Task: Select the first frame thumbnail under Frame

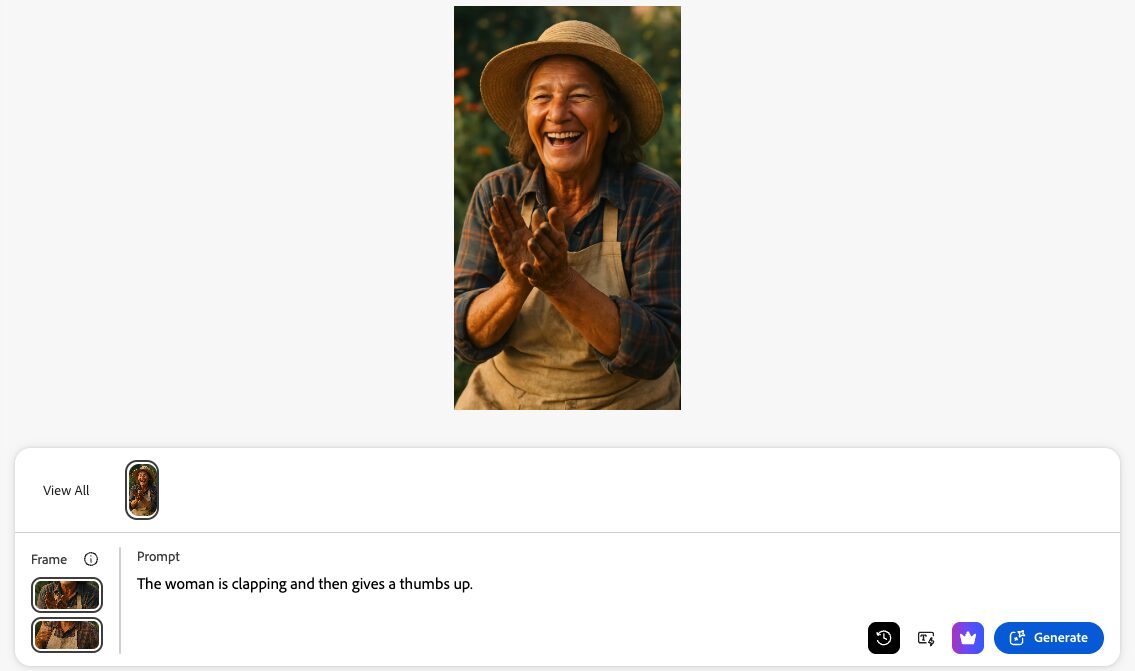Action: pyautogui.click(x=67, y=595)
